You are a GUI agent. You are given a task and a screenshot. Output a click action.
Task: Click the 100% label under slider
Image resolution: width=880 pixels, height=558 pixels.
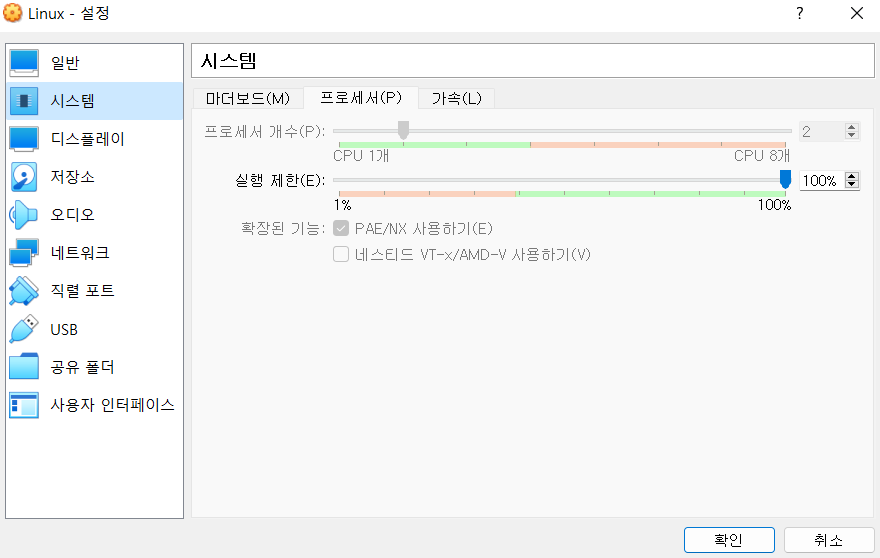click(774, 205)
